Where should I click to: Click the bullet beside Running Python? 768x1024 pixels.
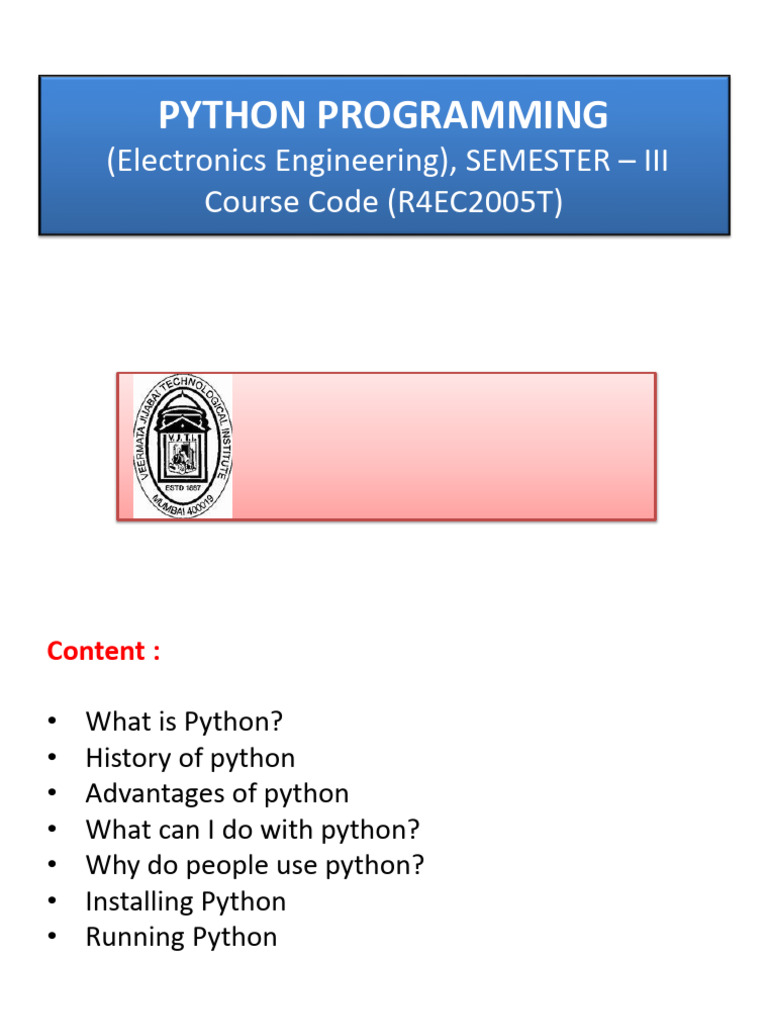click(x=52, y=937)
